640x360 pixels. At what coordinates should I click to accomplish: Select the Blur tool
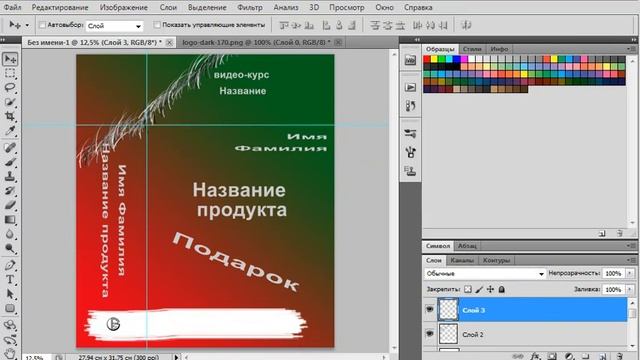pyautogui.click(x=10, y=234)
